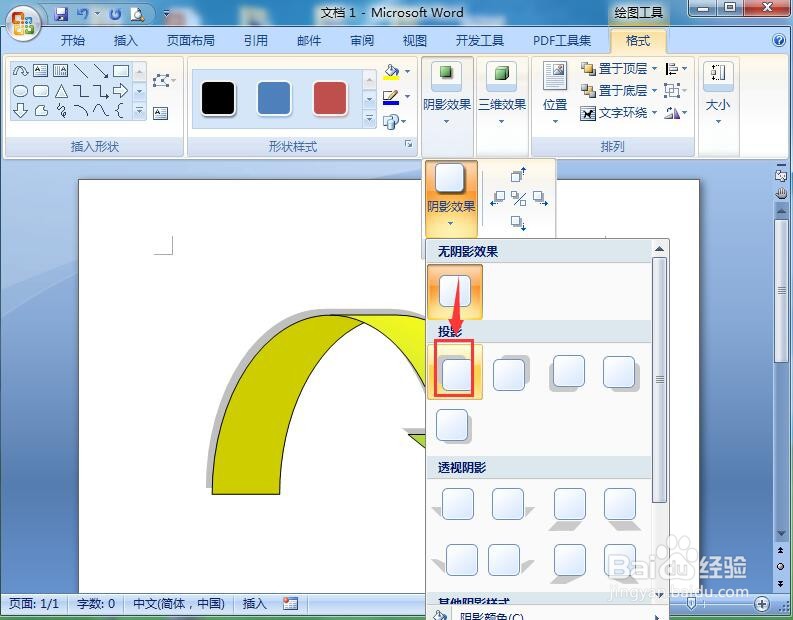Nudge shadow right
The width and height of the screenshot is (793, 620).
tap(540, 198)
